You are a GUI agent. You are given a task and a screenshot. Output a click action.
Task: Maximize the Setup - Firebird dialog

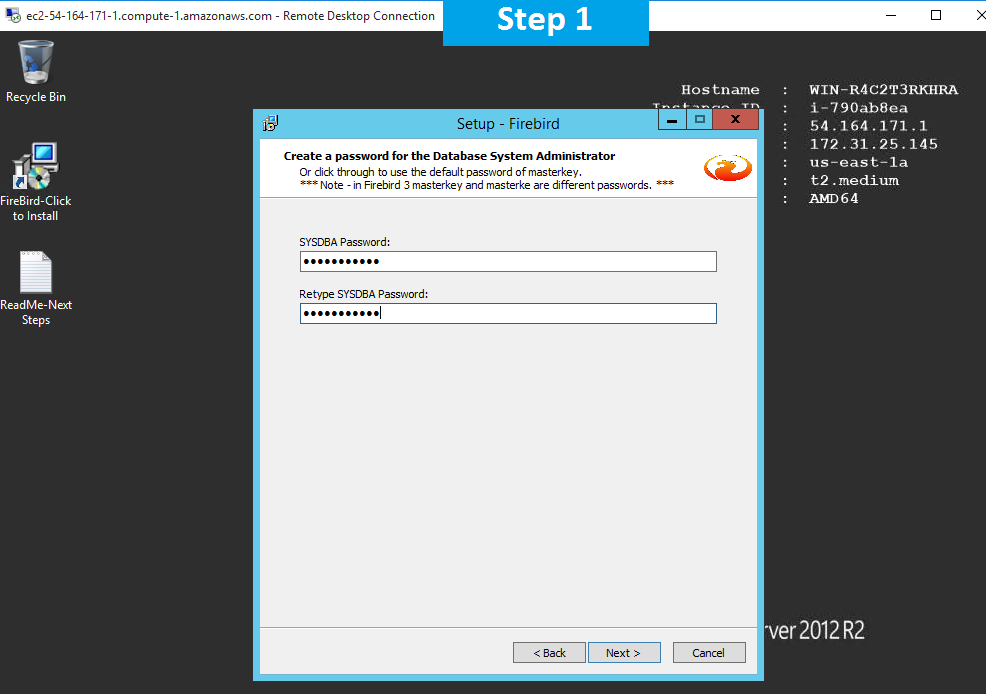tap(700, 120)
